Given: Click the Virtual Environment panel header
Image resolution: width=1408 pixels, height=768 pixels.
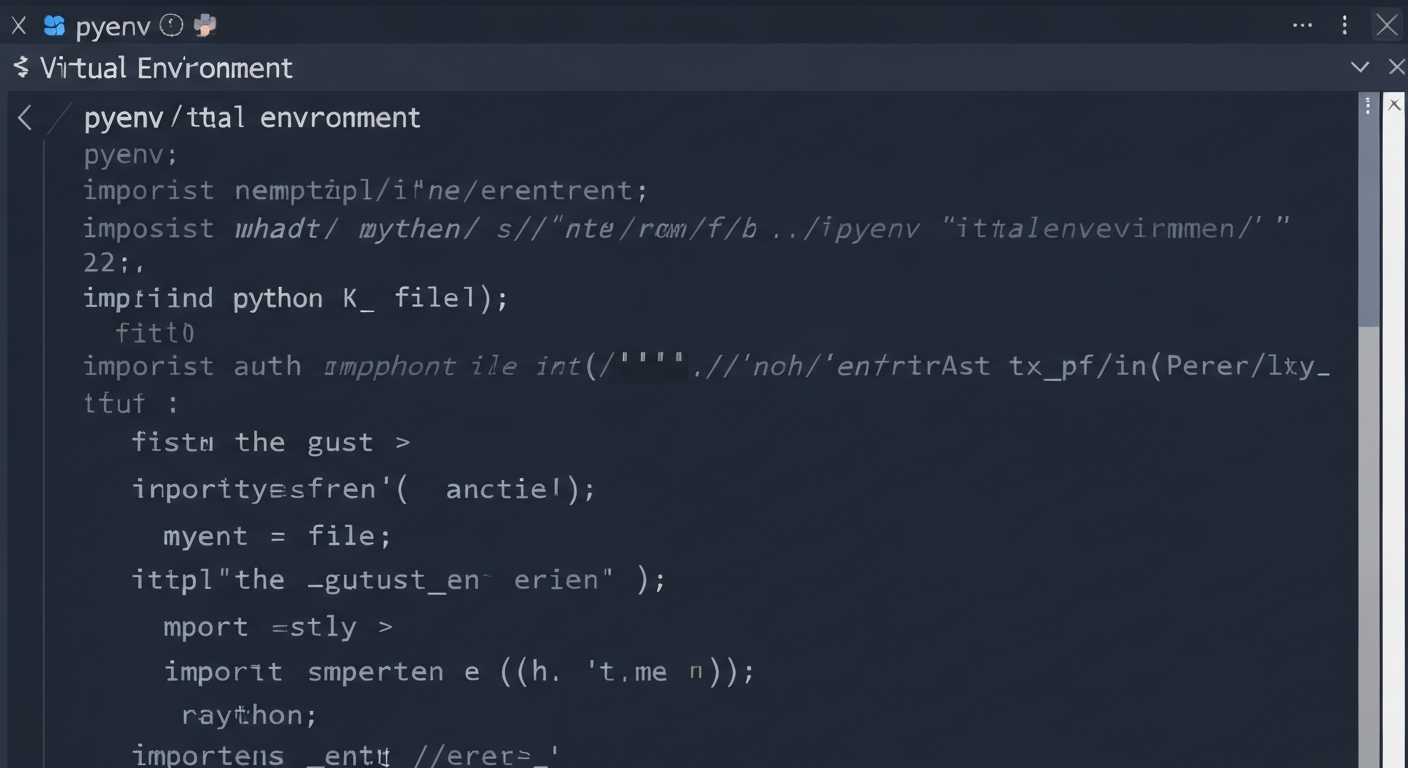Looking at the screenshot, I should pyautogui.click(x=166, y=68).
